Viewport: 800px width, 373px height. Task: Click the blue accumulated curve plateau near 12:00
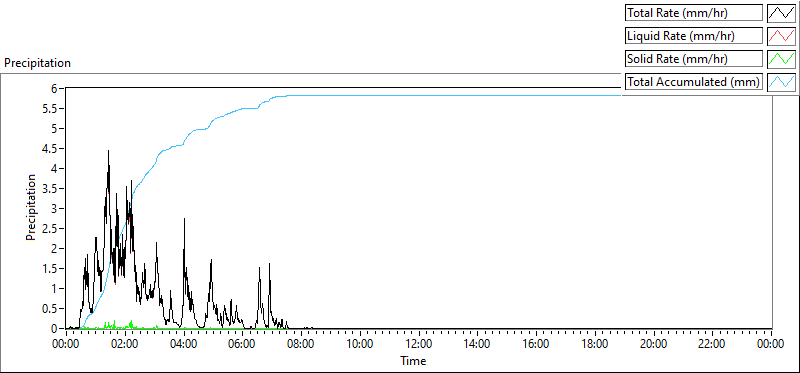(x=418, y=95)
